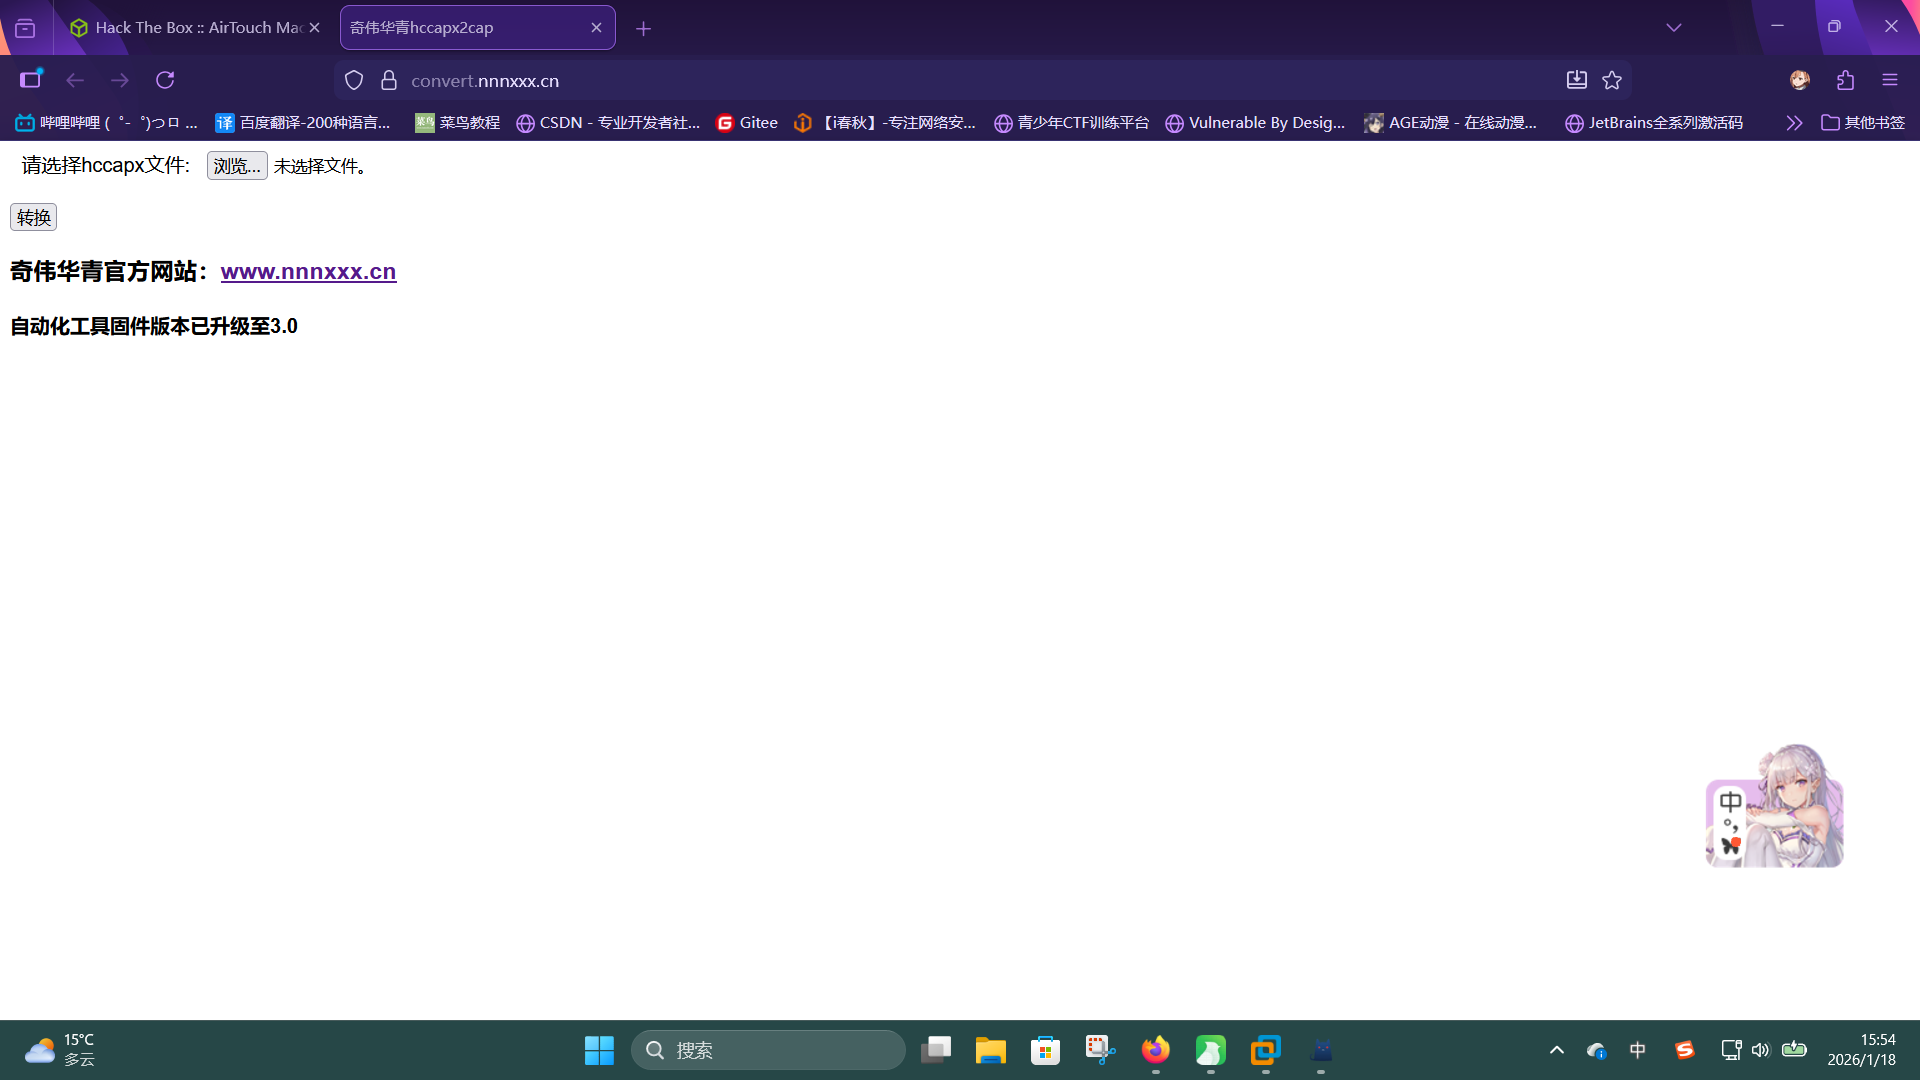Screen dimensions: 1920x1080
Task: Expand the list all tabs dropdown
Action: click(1673, 28)
